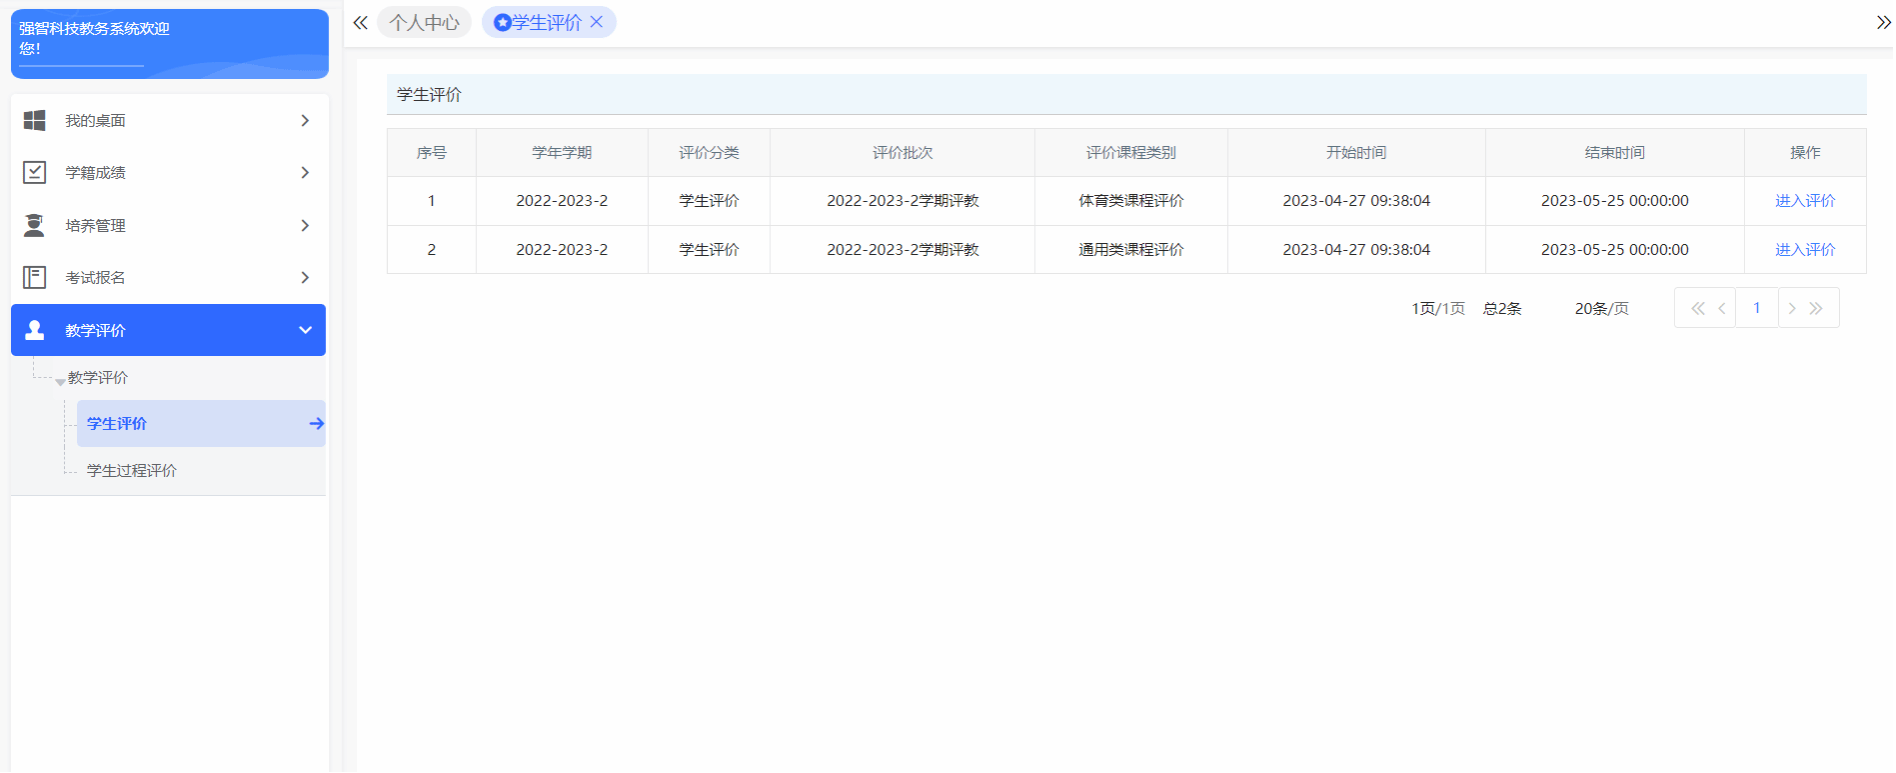Viewport: 1896px width, 773px height.
Task: Enter evaluation for 通用类课程评价 row
Action: pyautogui.click(x=1804, y=250)
